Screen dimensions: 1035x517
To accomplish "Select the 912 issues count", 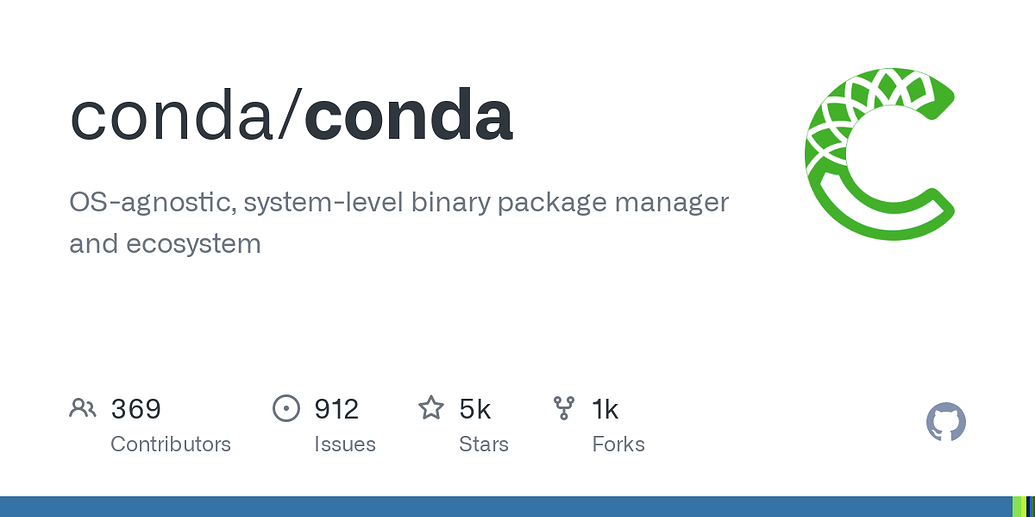I will pos(336,409).
